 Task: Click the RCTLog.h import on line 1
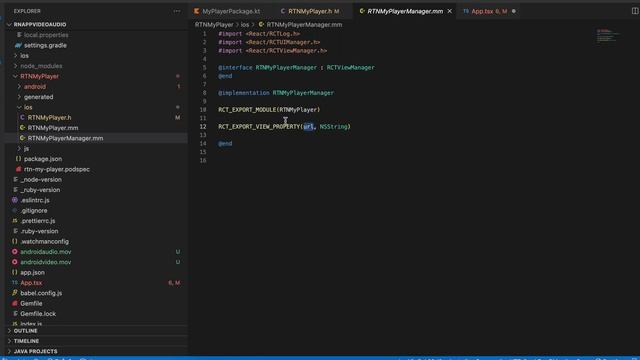tap(273, 33)
